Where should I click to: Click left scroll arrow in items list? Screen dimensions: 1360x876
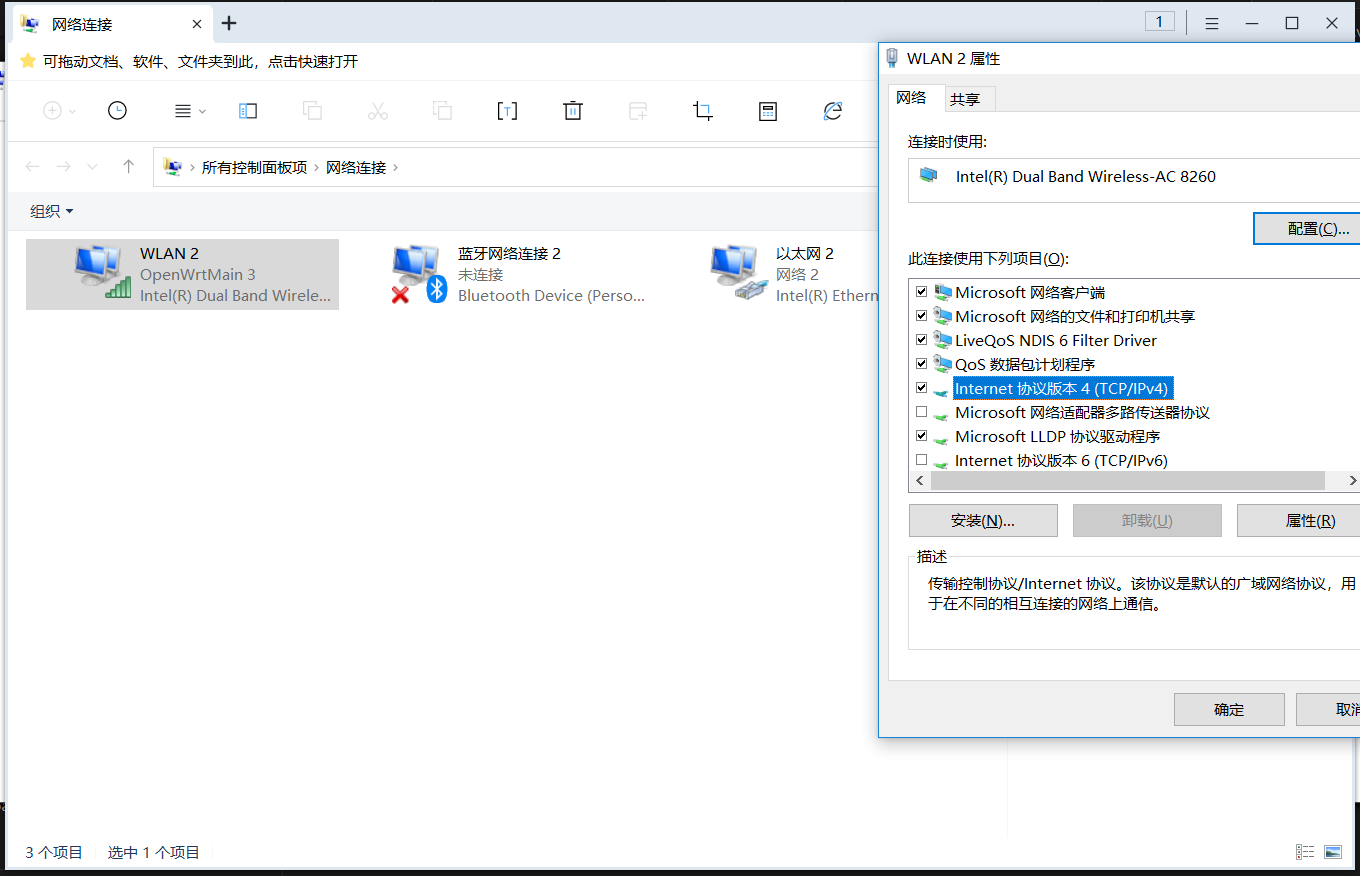[x=920, y=481]
